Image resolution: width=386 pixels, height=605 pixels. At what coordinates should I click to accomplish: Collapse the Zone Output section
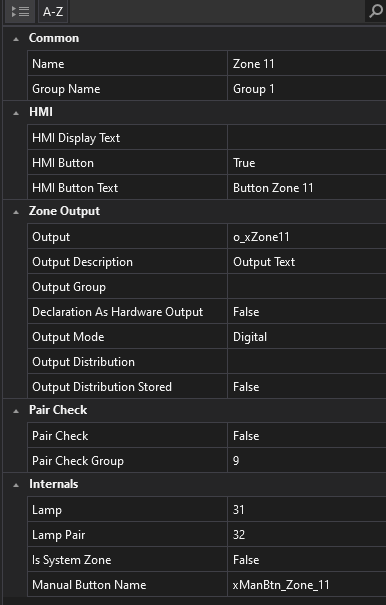[16, 211]
